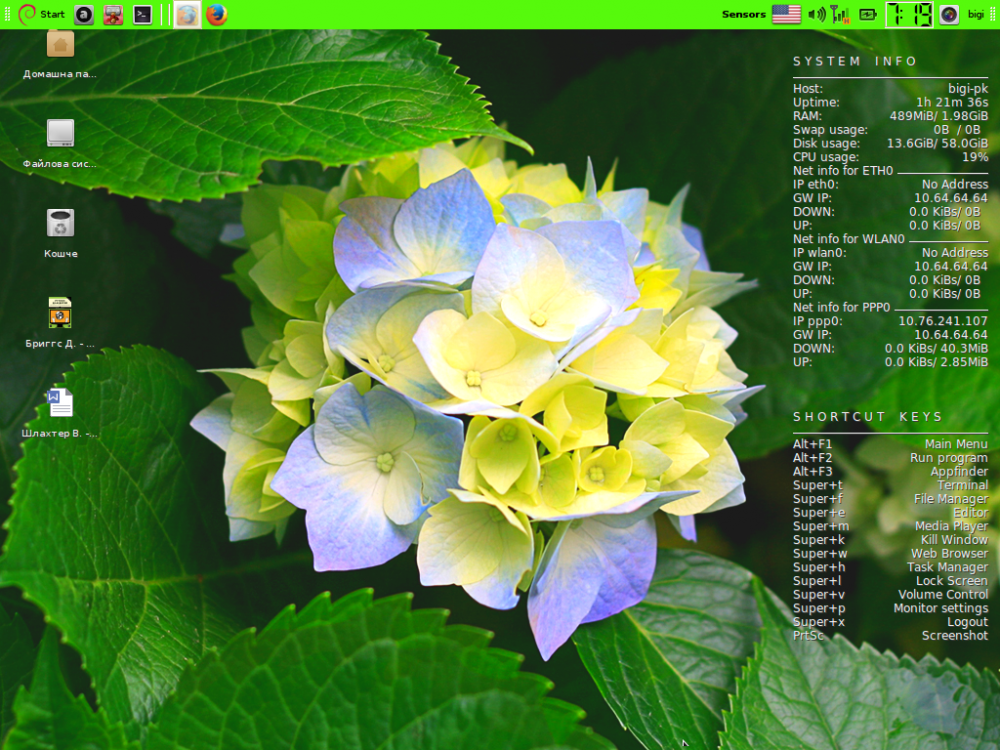Click the 'PrtSc' Screenshot shortcut line

pos(890,636)
